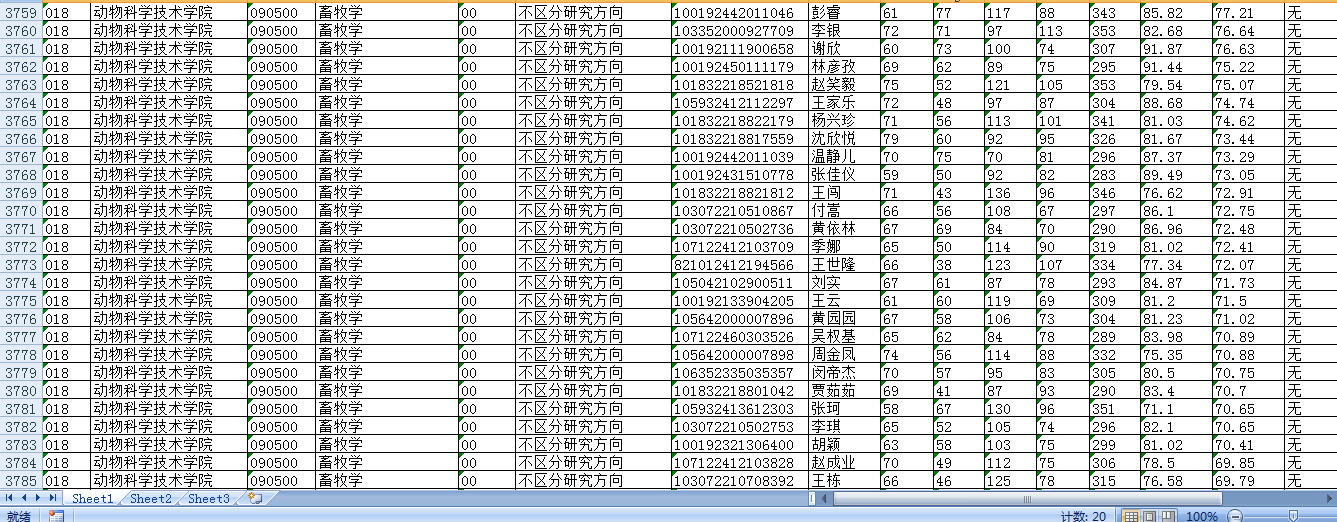1337x522 pixels.
Task: Click the 100% zoom level button
Action: [1202, 516]
